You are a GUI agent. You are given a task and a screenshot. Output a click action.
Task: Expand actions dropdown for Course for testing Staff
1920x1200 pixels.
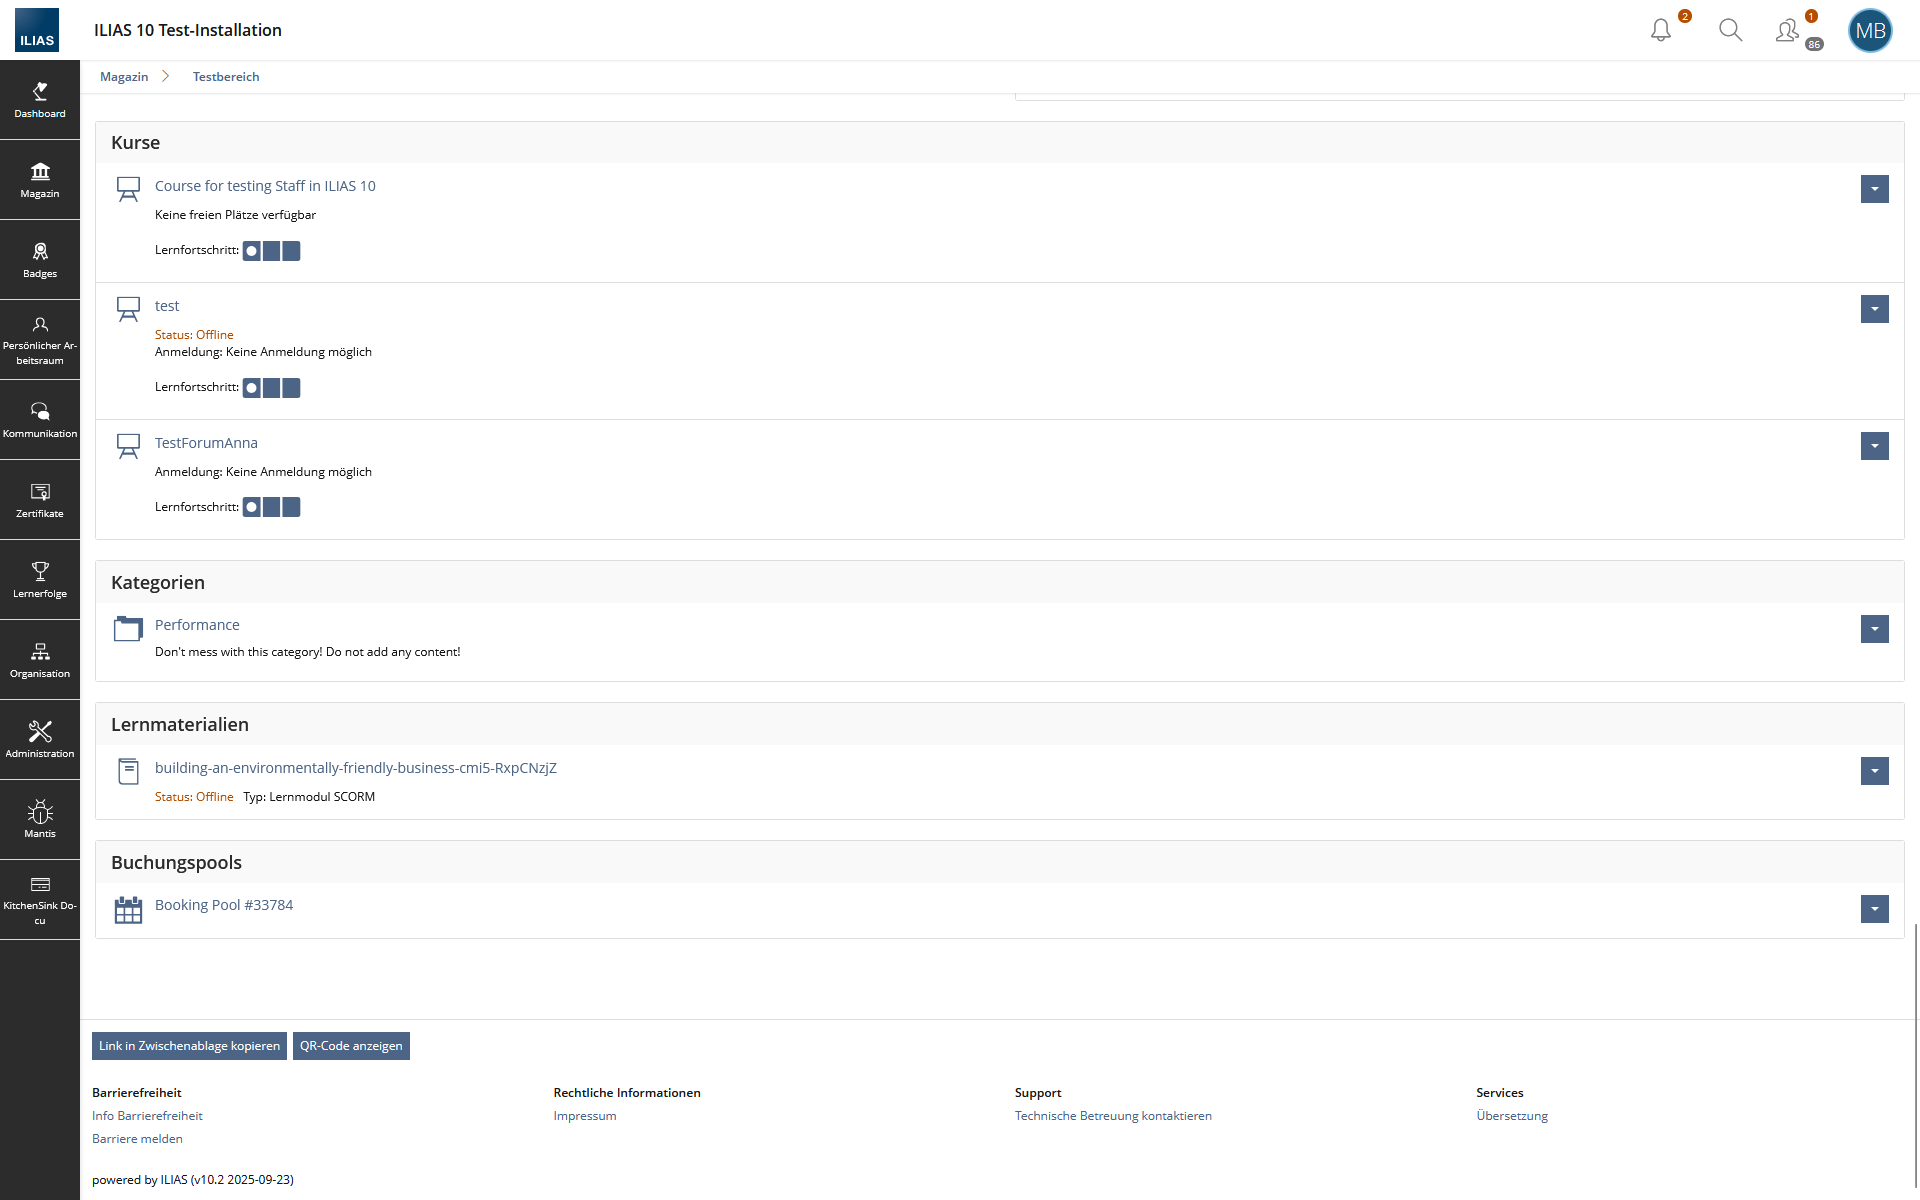click(1874, 189)
